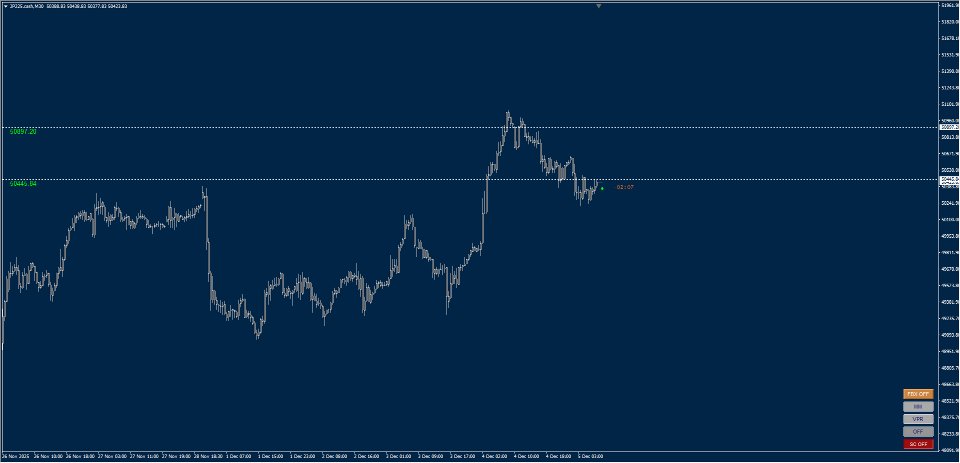Screen dimensions: 960x463
Task: Expand the one-click trading triangle beside JP225.cash
Action: coord(6,6)
